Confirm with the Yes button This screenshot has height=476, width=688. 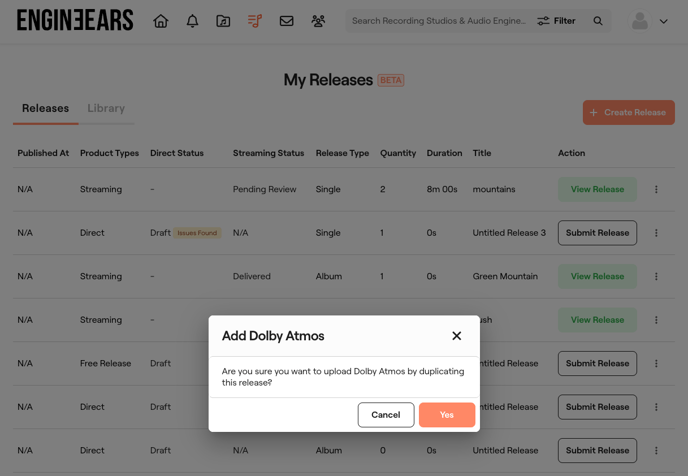446,415
